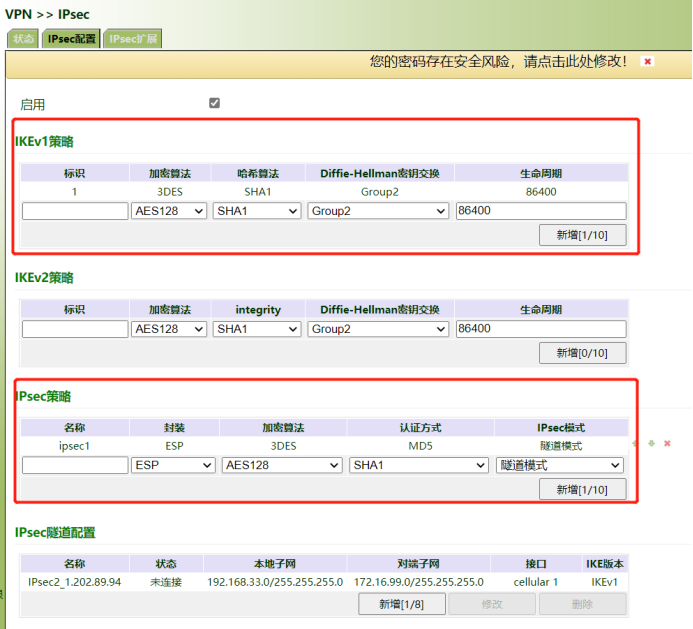Image resolution: width=693 pixels, height=629 pixels.
Task: Click the password risk warning message
Action: [x=498, y=61]
